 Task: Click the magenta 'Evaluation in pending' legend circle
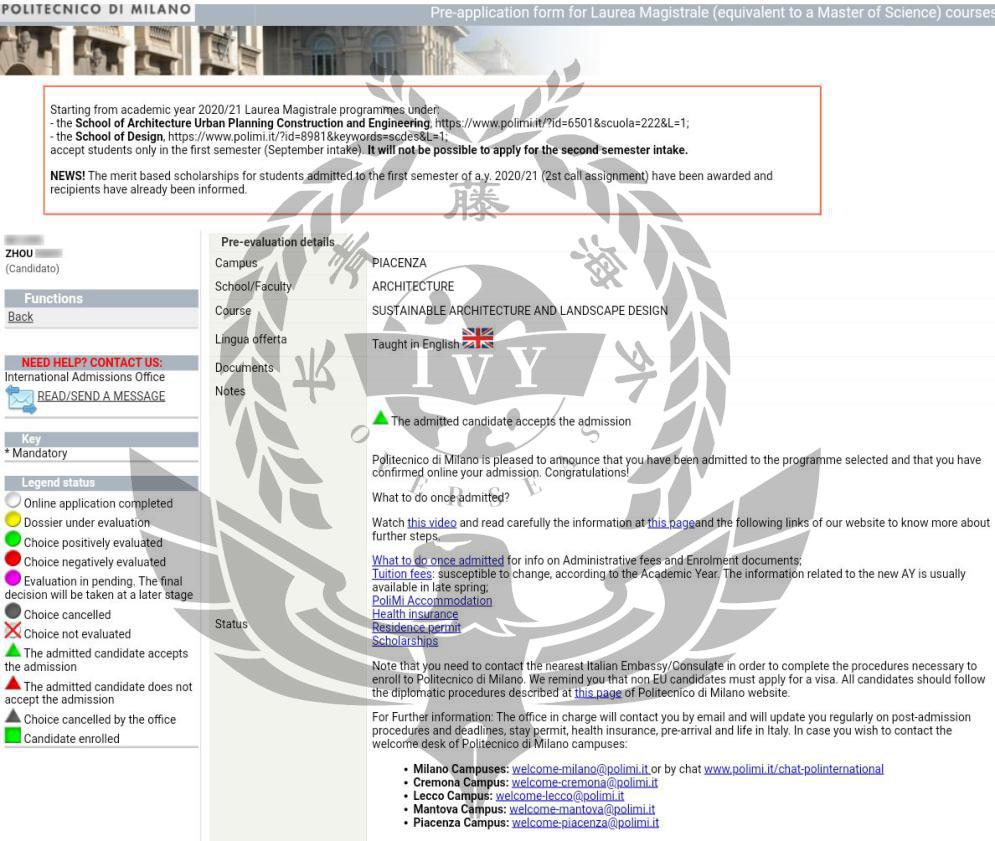[x=13, y=578]
